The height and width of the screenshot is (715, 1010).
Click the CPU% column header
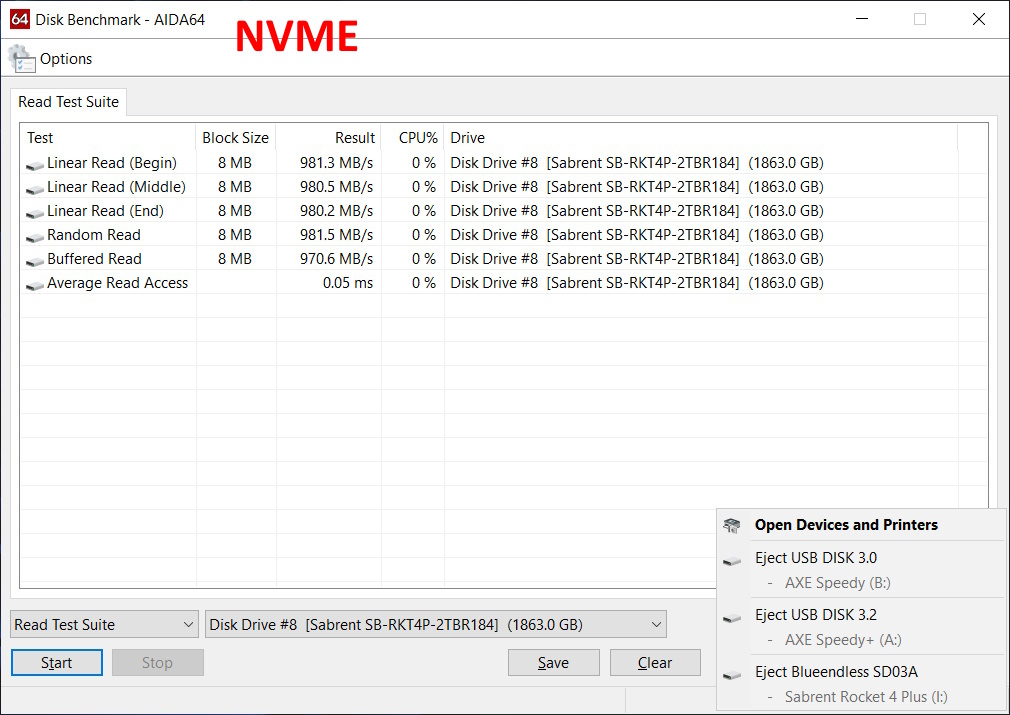coord(413,138)
